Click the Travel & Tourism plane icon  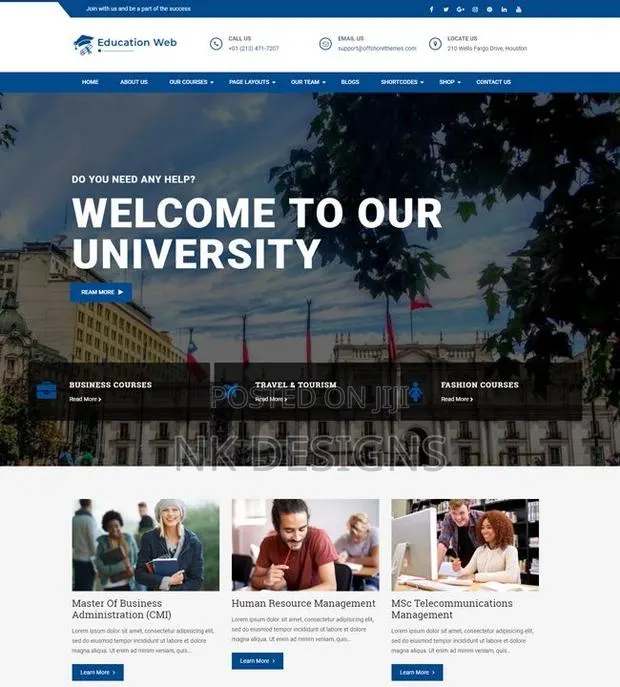pyautogui.click(x=231, y=390)
